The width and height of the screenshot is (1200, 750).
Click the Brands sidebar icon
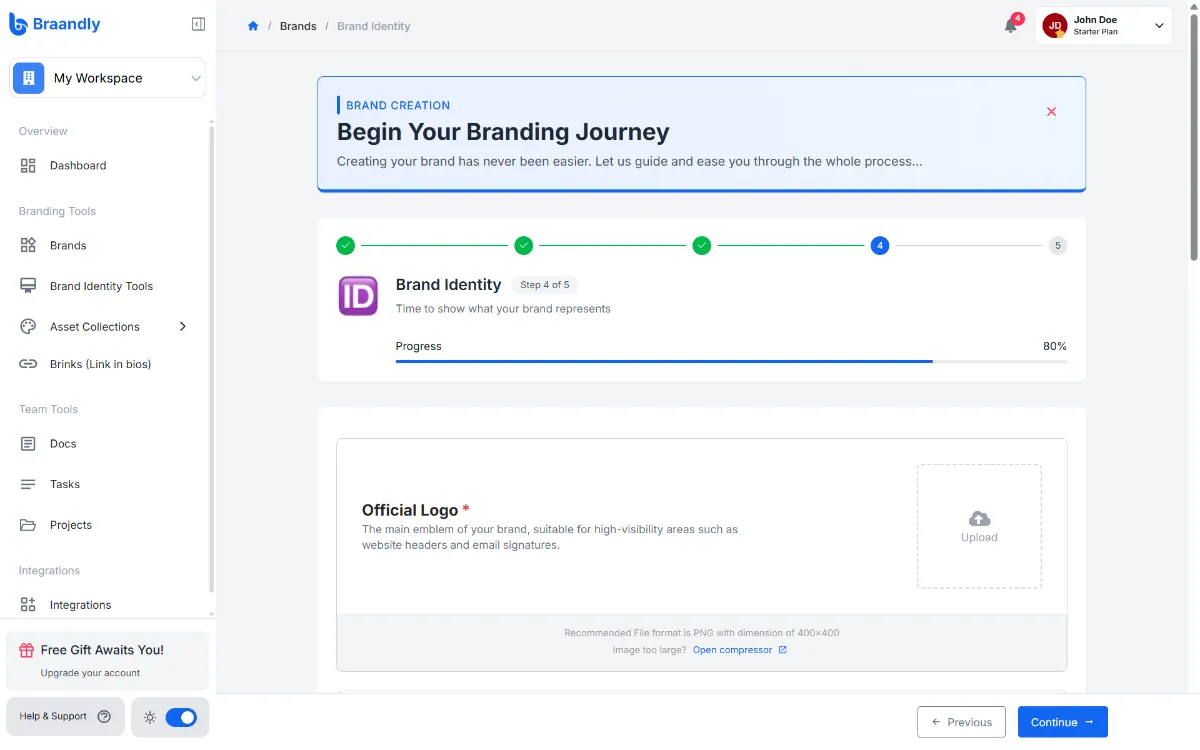pyautogui.click(x=28, y=245)
